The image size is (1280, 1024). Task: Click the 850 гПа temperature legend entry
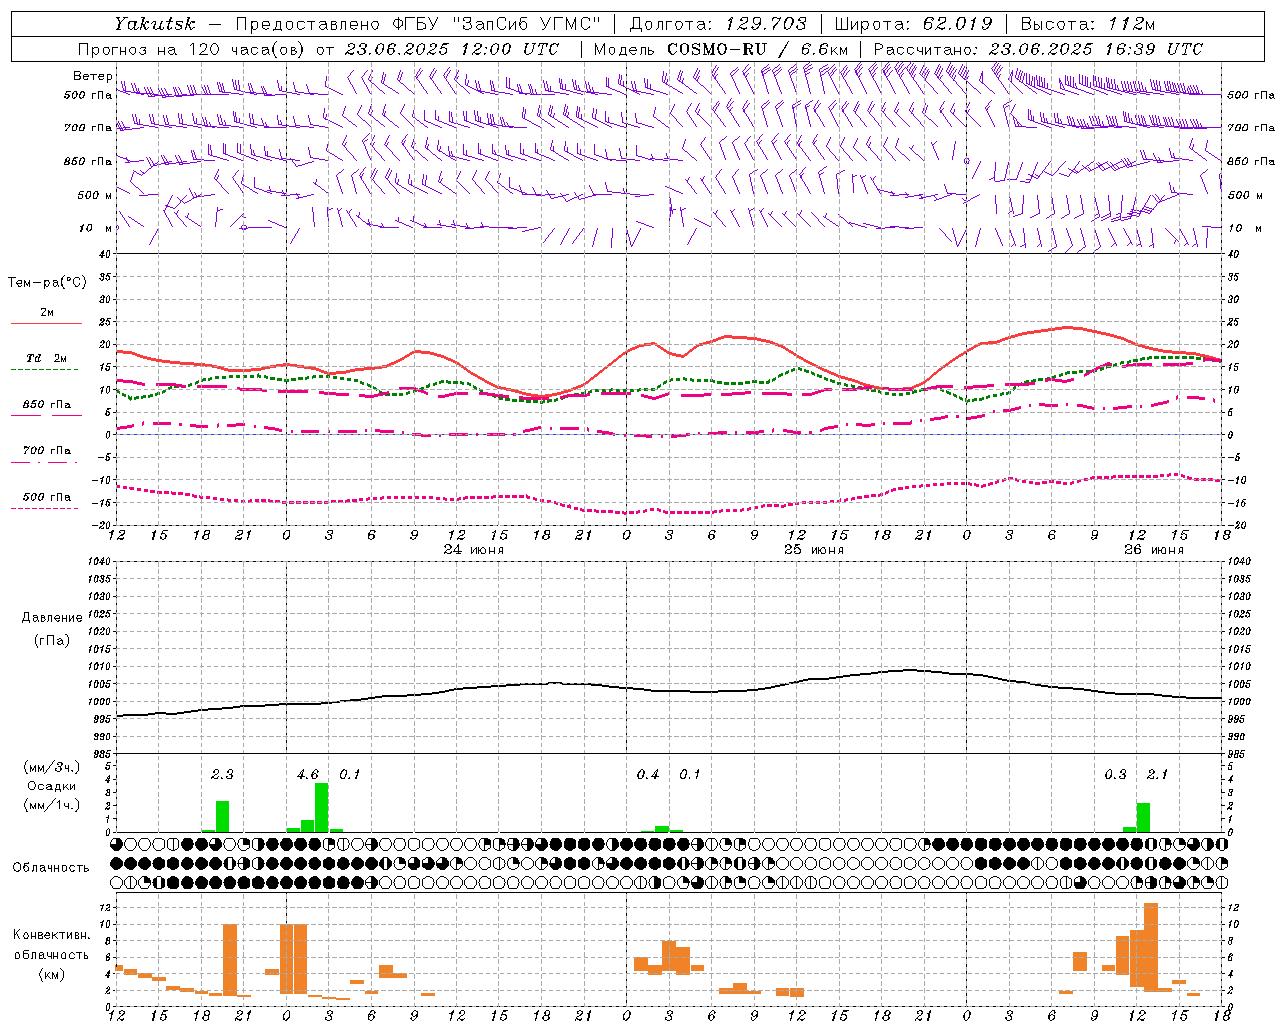click(46, 405)
